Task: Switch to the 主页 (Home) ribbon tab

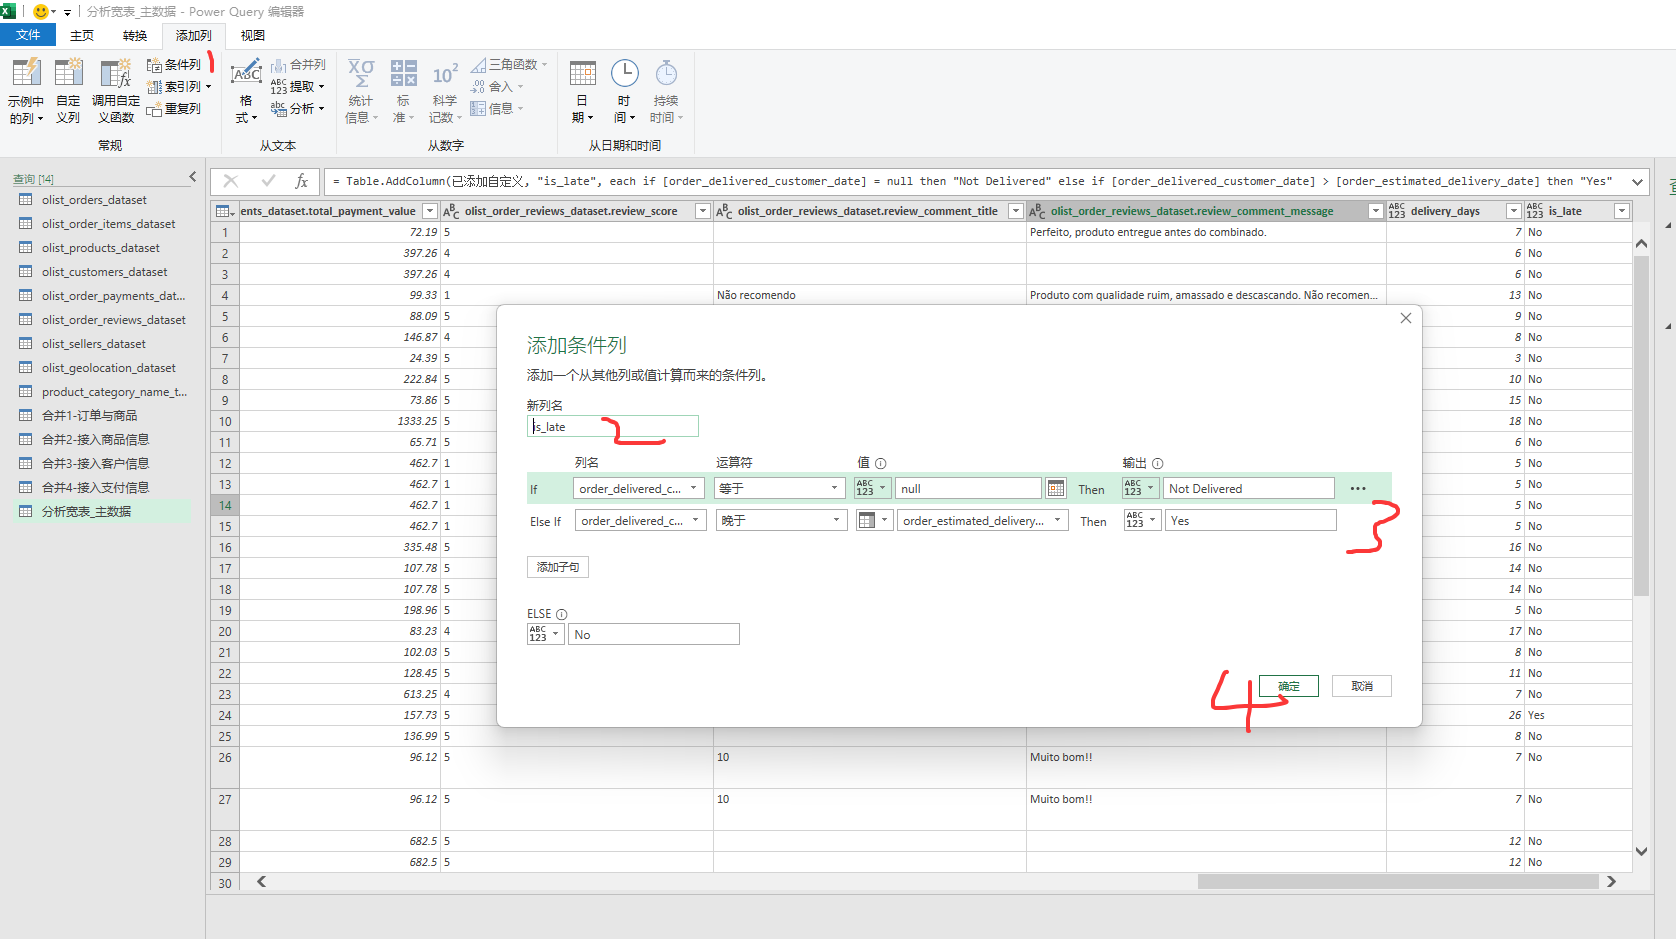Action: coord(82,35)
